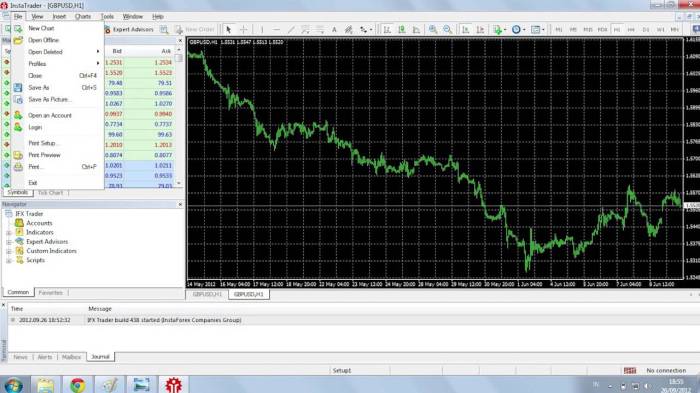Choose Login from the File menu
This screenshot has height=393, width=700.
pyautogui.click(x=58, y=127)
